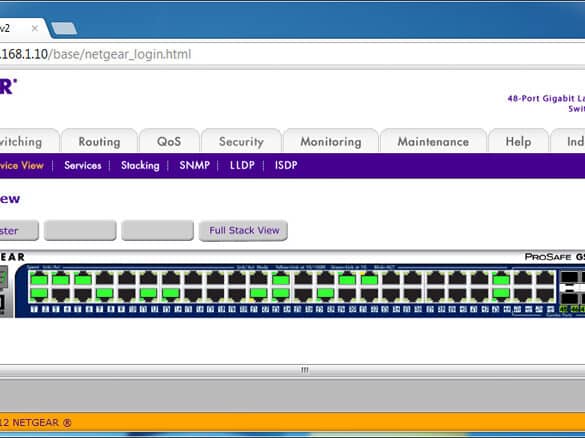Viewport: 585px width, 438px height.
Task: Go to the Security tab
Action: [x=241, y=141]
